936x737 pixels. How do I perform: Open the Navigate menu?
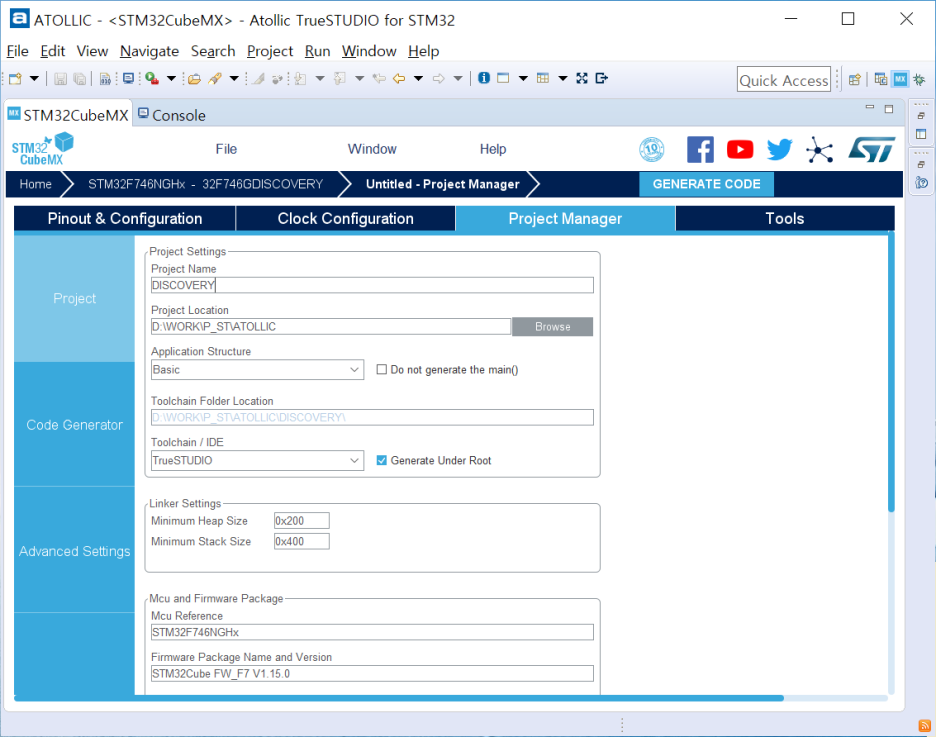coord(149,51)
